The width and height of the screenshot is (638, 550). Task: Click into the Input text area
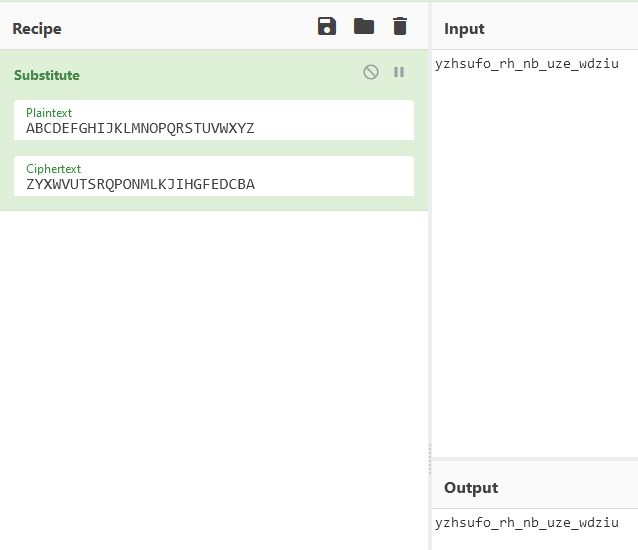[535, 252]
